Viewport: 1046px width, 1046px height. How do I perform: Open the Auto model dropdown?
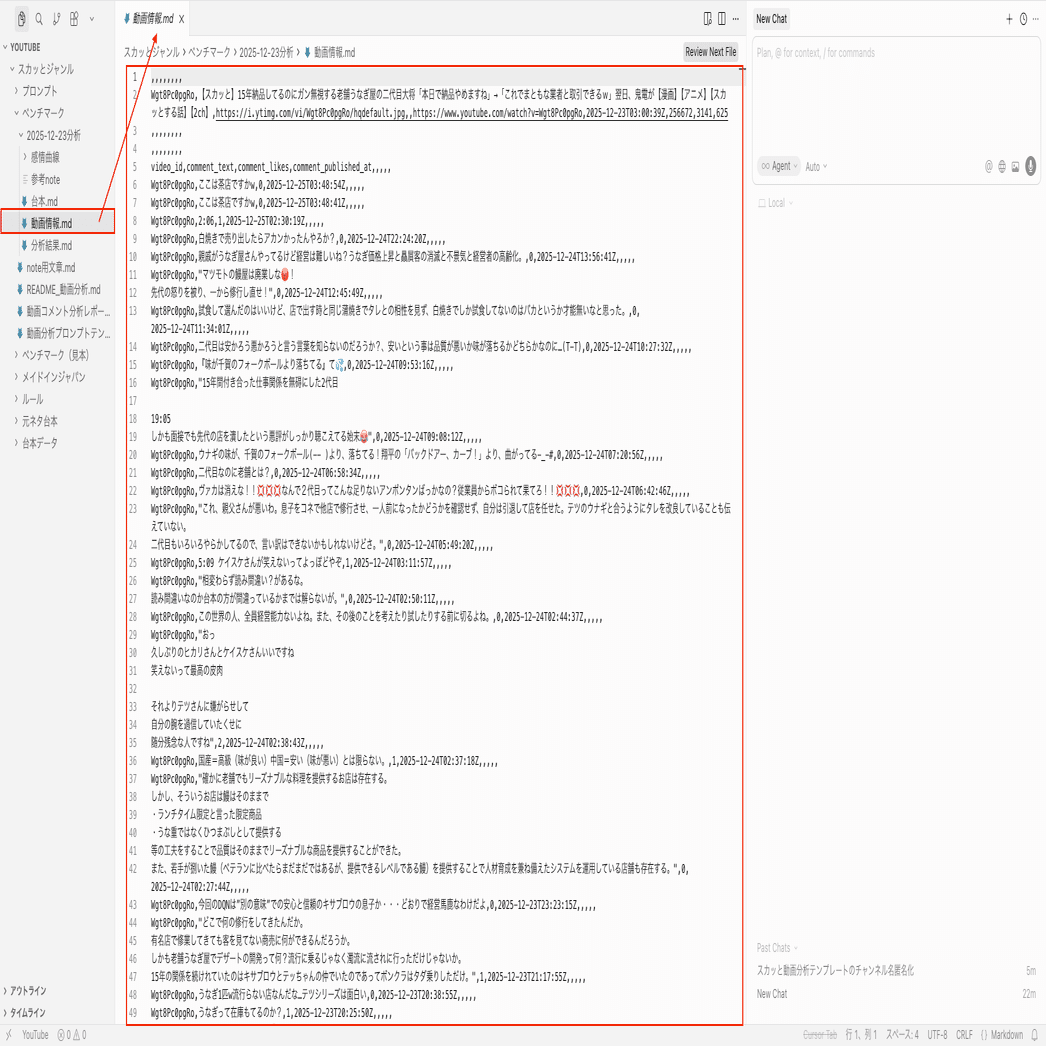(816, 167)
